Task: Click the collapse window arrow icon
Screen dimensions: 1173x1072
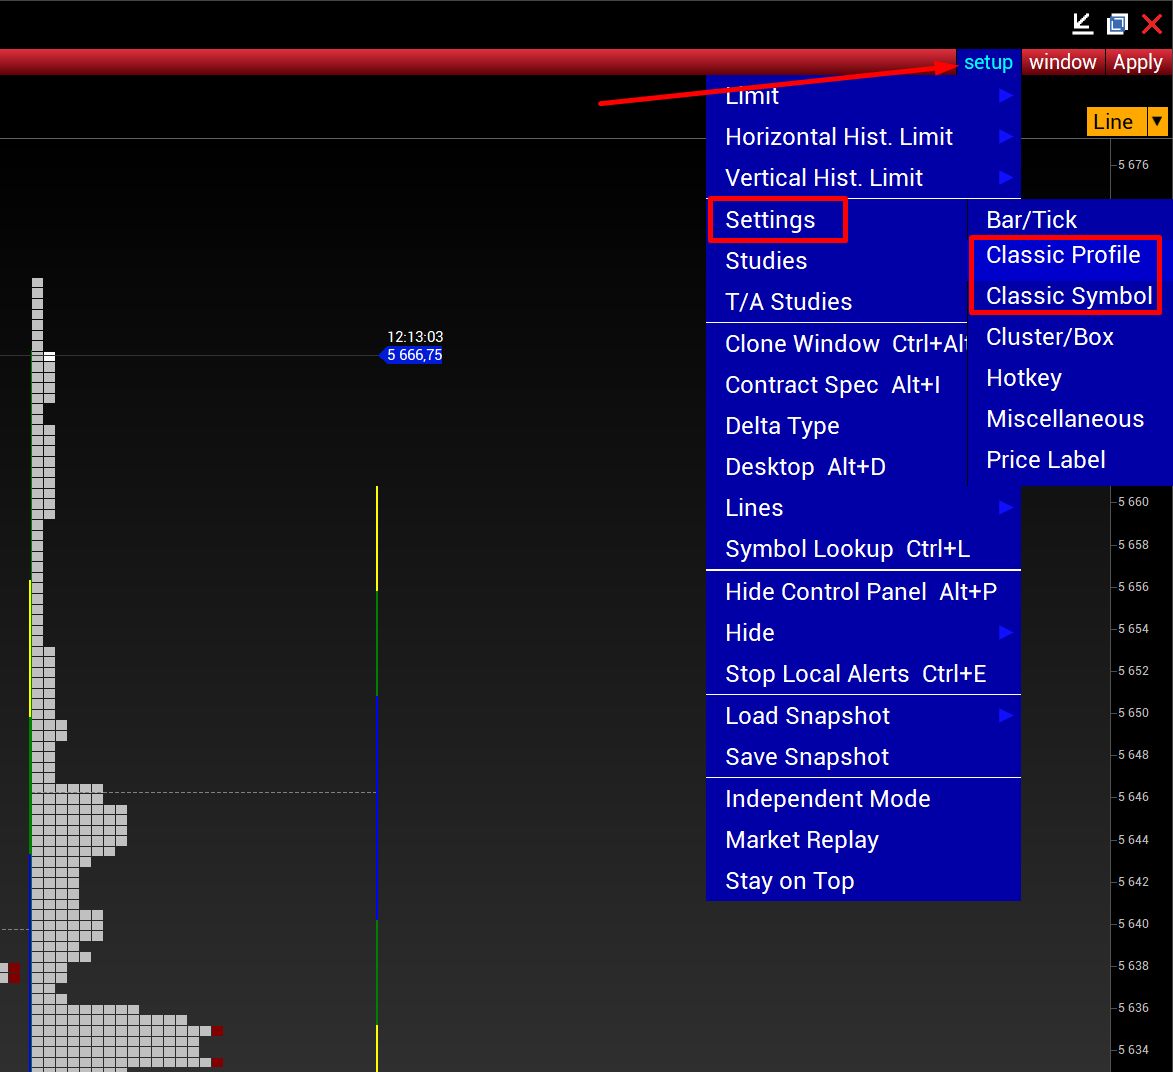Action: [x=1082, y=23]
